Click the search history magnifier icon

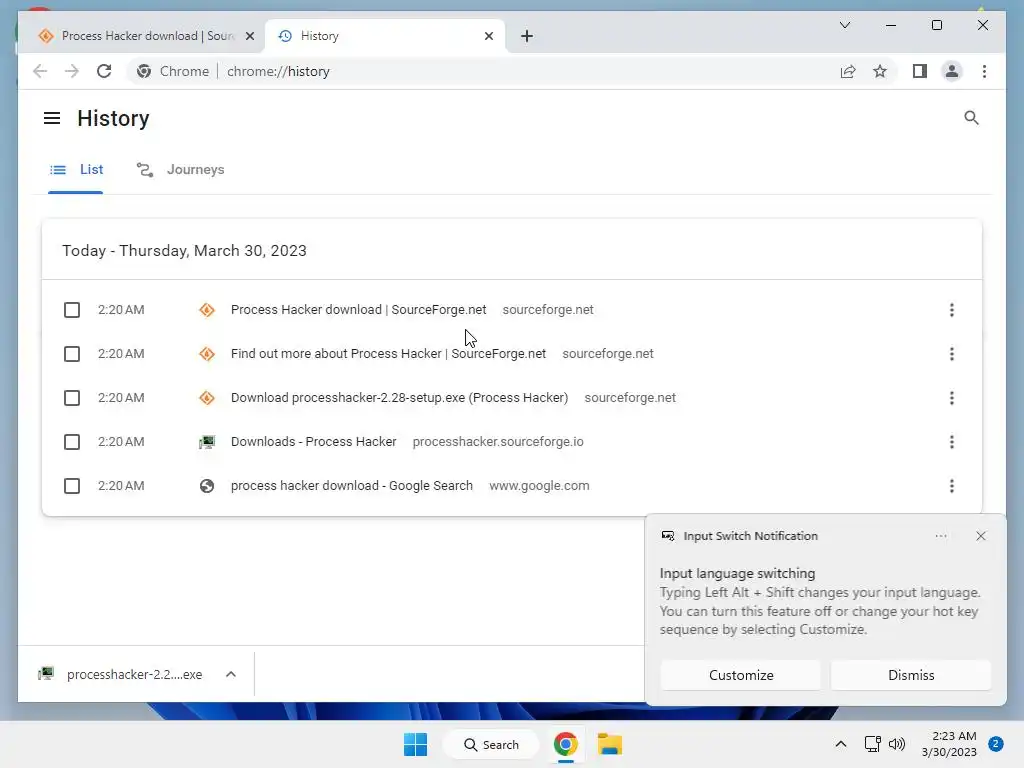tap(971, 118)
